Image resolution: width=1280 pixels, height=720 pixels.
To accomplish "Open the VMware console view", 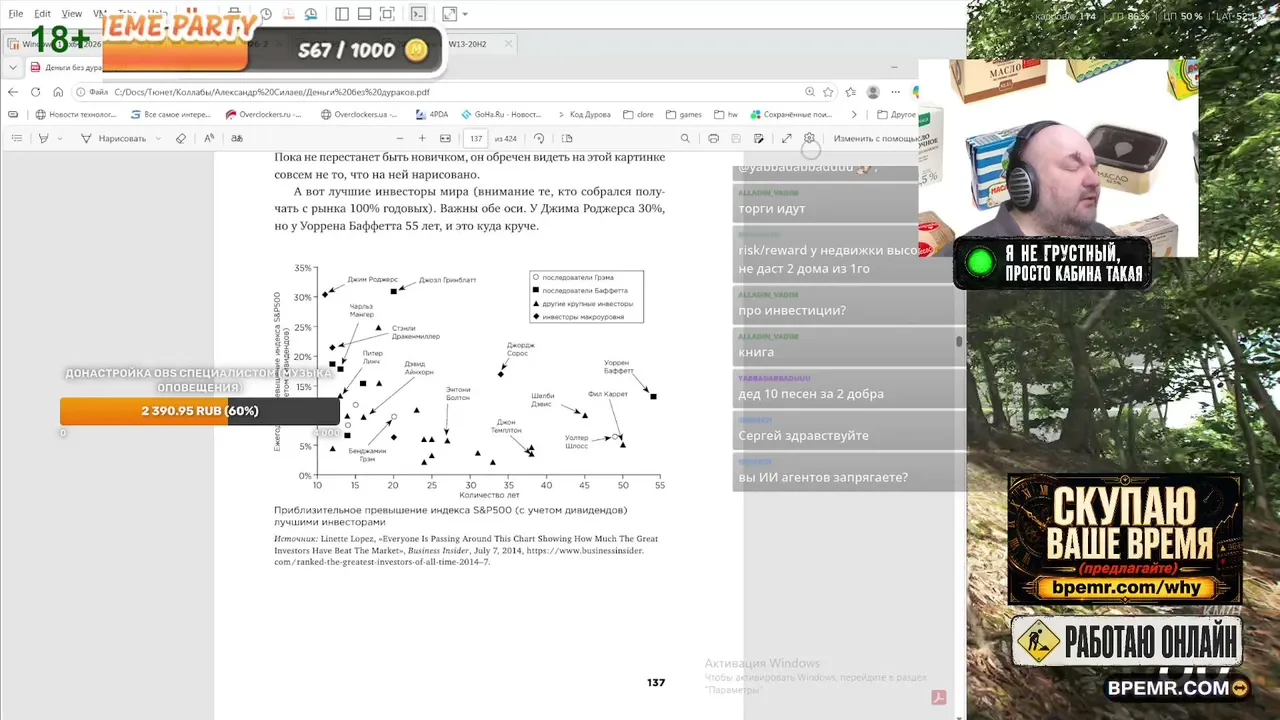I will (418, 14).
